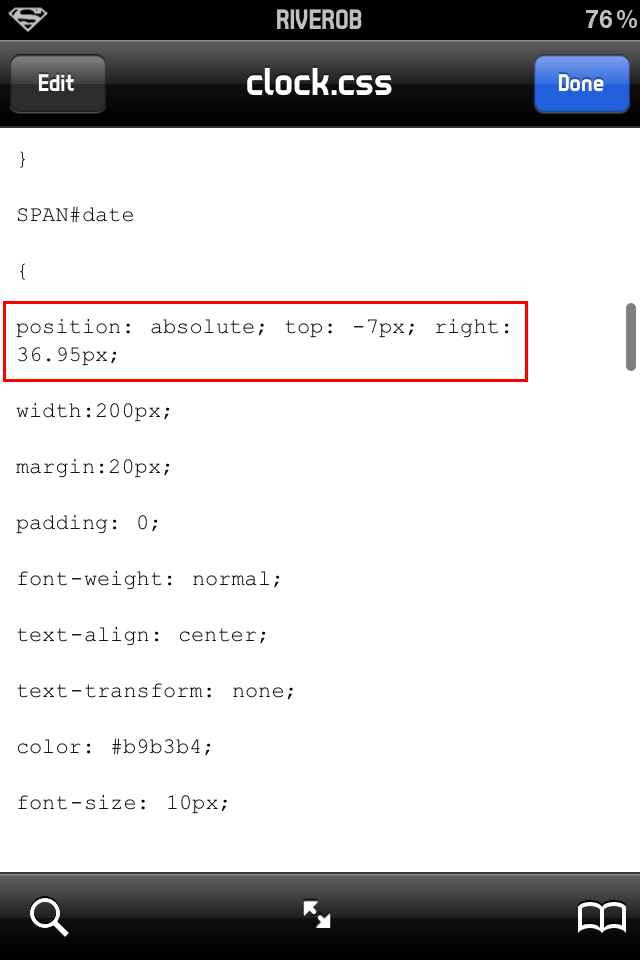Image resolution: width=640 pixels, height=960 pixels.
Task: Click the blue Done button
Action: click(581, 84)
